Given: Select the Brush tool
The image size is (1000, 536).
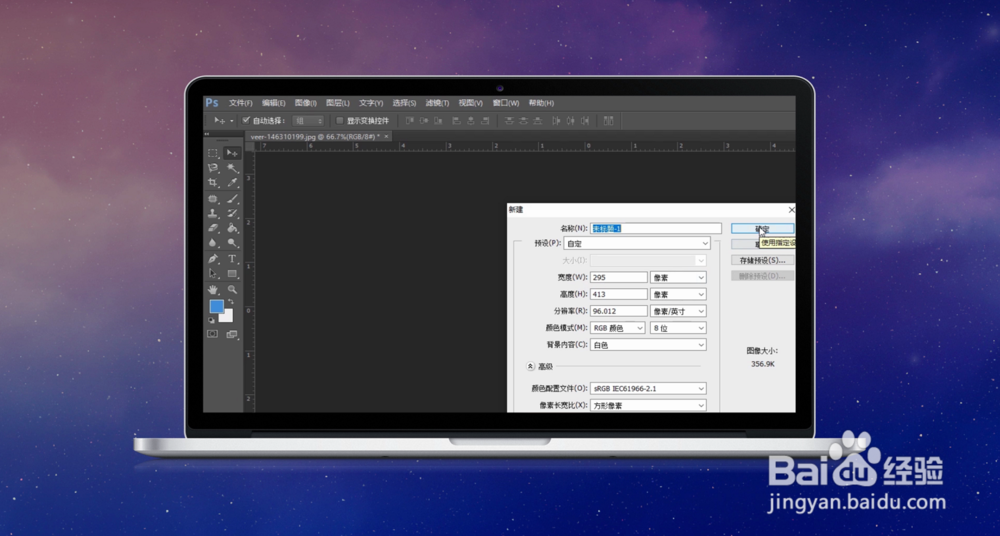Looking at the screenshot, I should pos(232,199).
